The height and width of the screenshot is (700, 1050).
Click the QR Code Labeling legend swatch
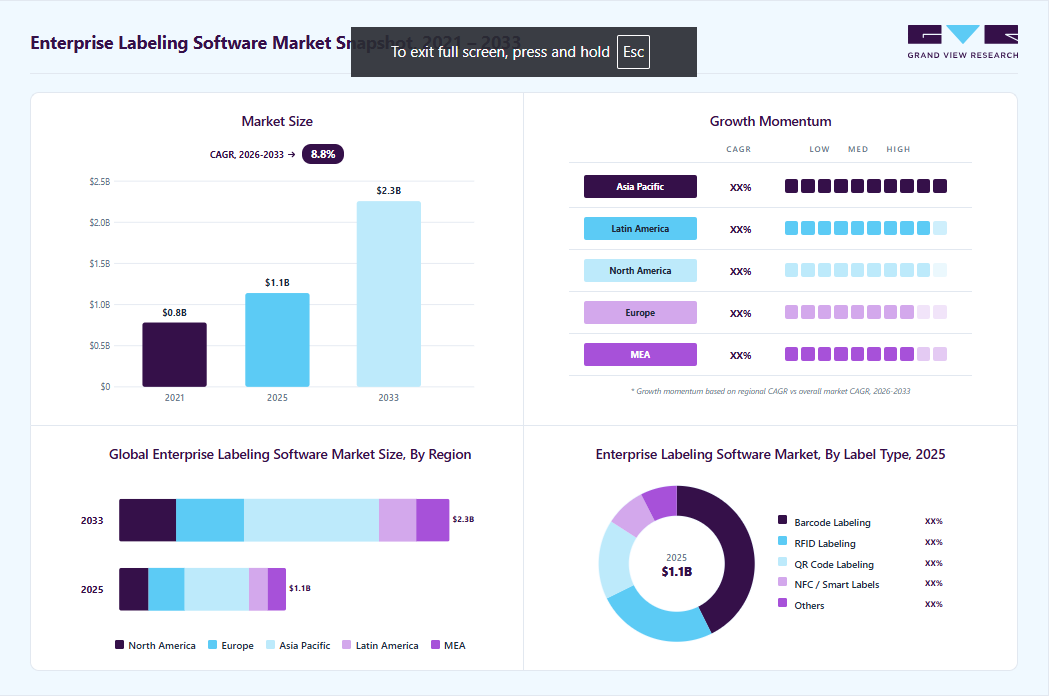782,561
